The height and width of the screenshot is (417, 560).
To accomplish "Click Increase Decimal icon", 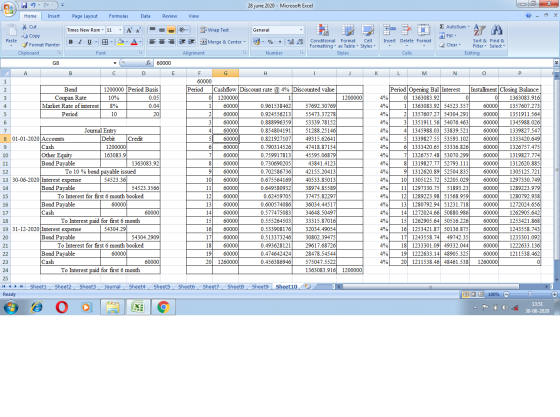I will point(291,42).
